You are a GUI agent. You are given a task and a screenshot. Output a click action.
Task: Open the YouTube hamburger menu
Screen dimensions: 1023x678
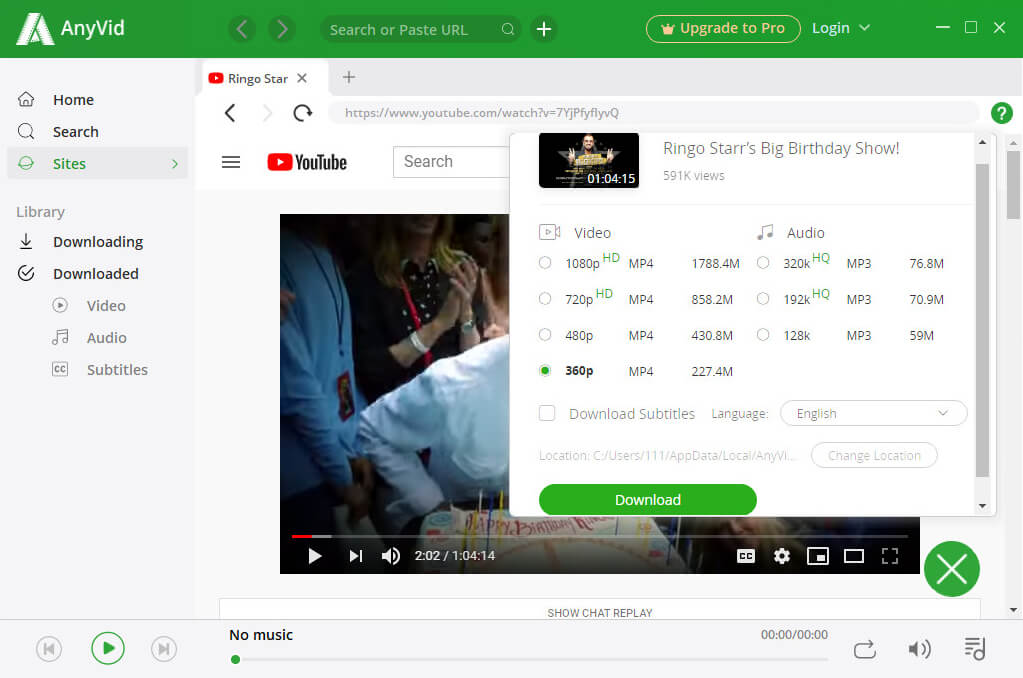[x=231, y=162]
